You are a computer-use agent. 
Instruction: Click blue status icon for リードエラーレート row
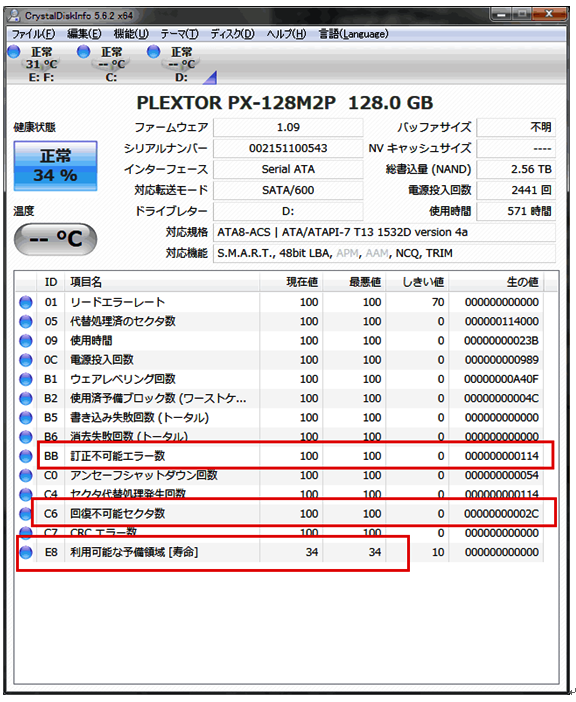pos(26,302)
